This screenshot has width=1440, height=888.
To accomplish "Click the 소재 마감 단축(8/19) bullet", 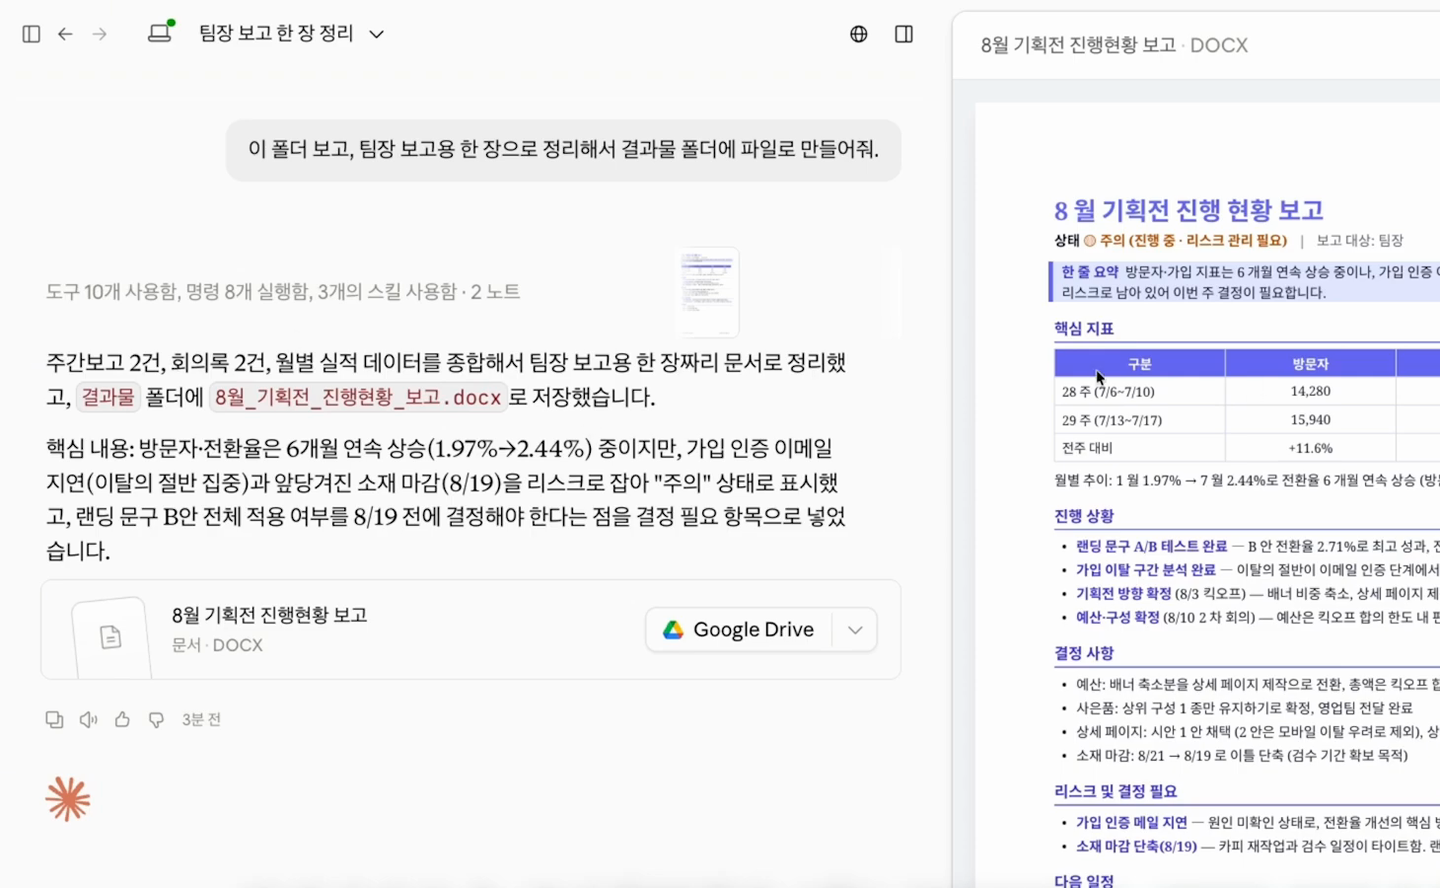I will 1136,847.
